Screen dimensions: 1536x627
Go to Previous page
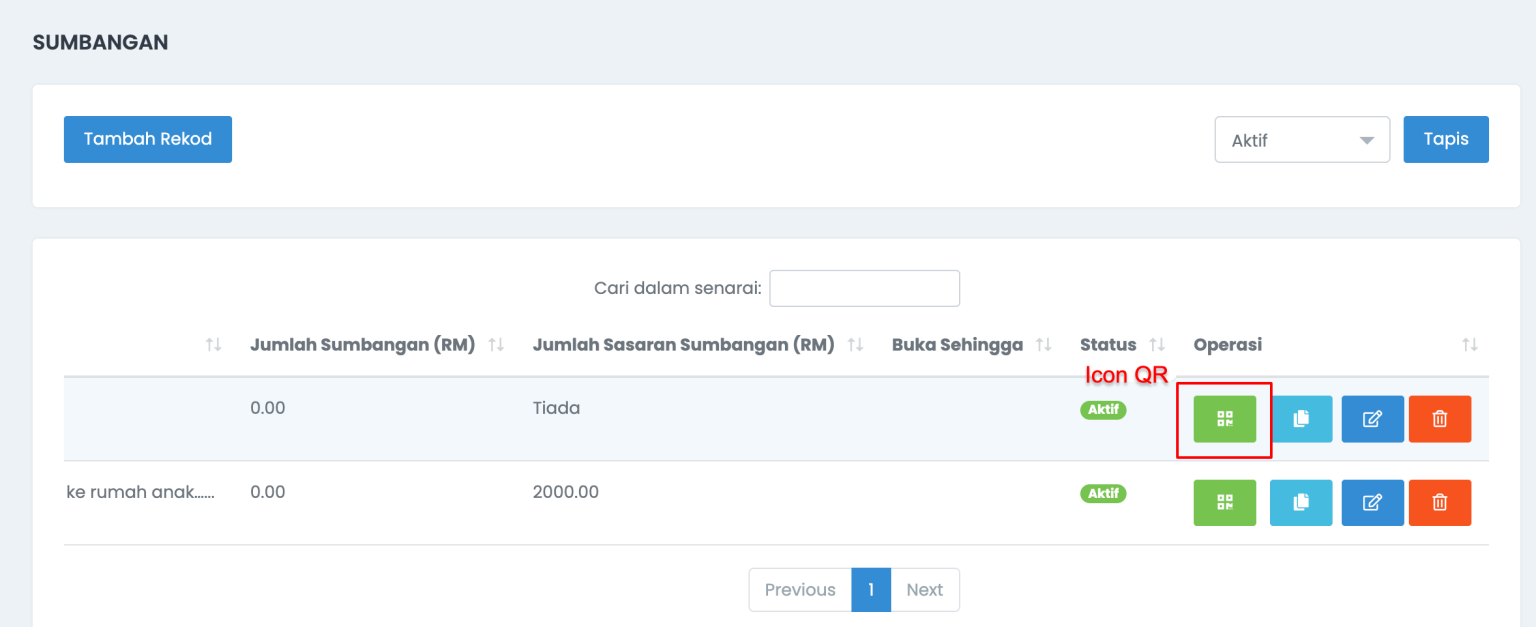[800, 590]
